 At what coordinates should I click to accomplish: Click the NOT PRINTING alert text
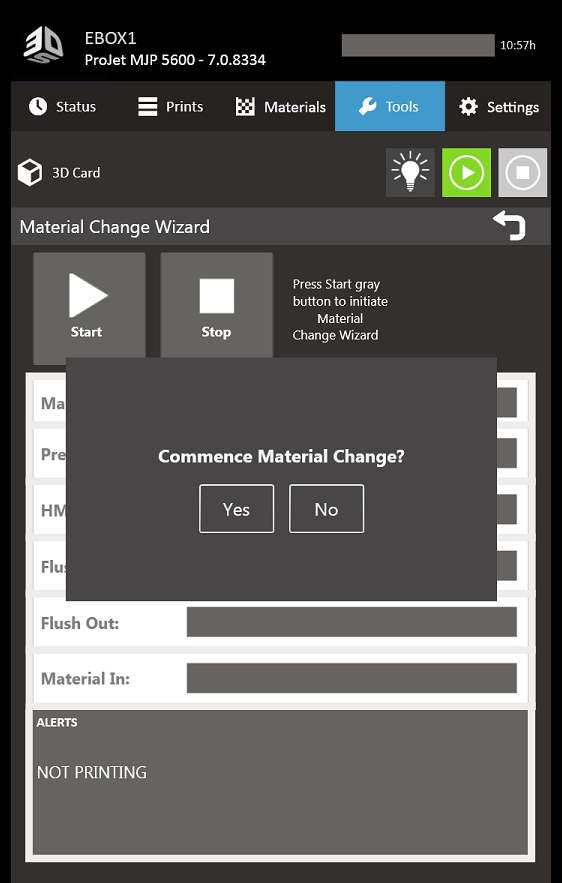pos(92,772)
